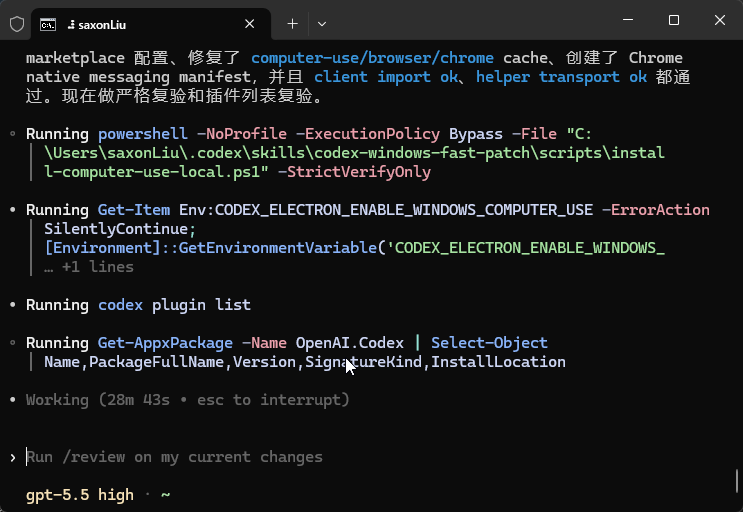743x512 pixels.
Task: Click the -StrictVerifyOnly parameter text
Action: point(354,172)
